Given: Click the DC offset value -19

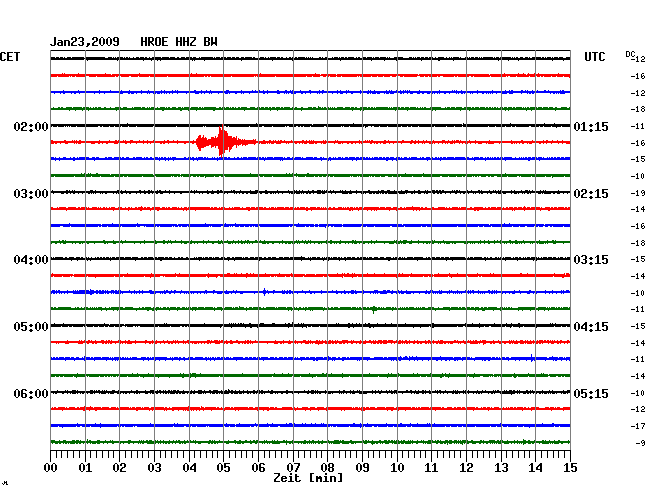Looking at the screenshot, I should [x=638, y=193].
